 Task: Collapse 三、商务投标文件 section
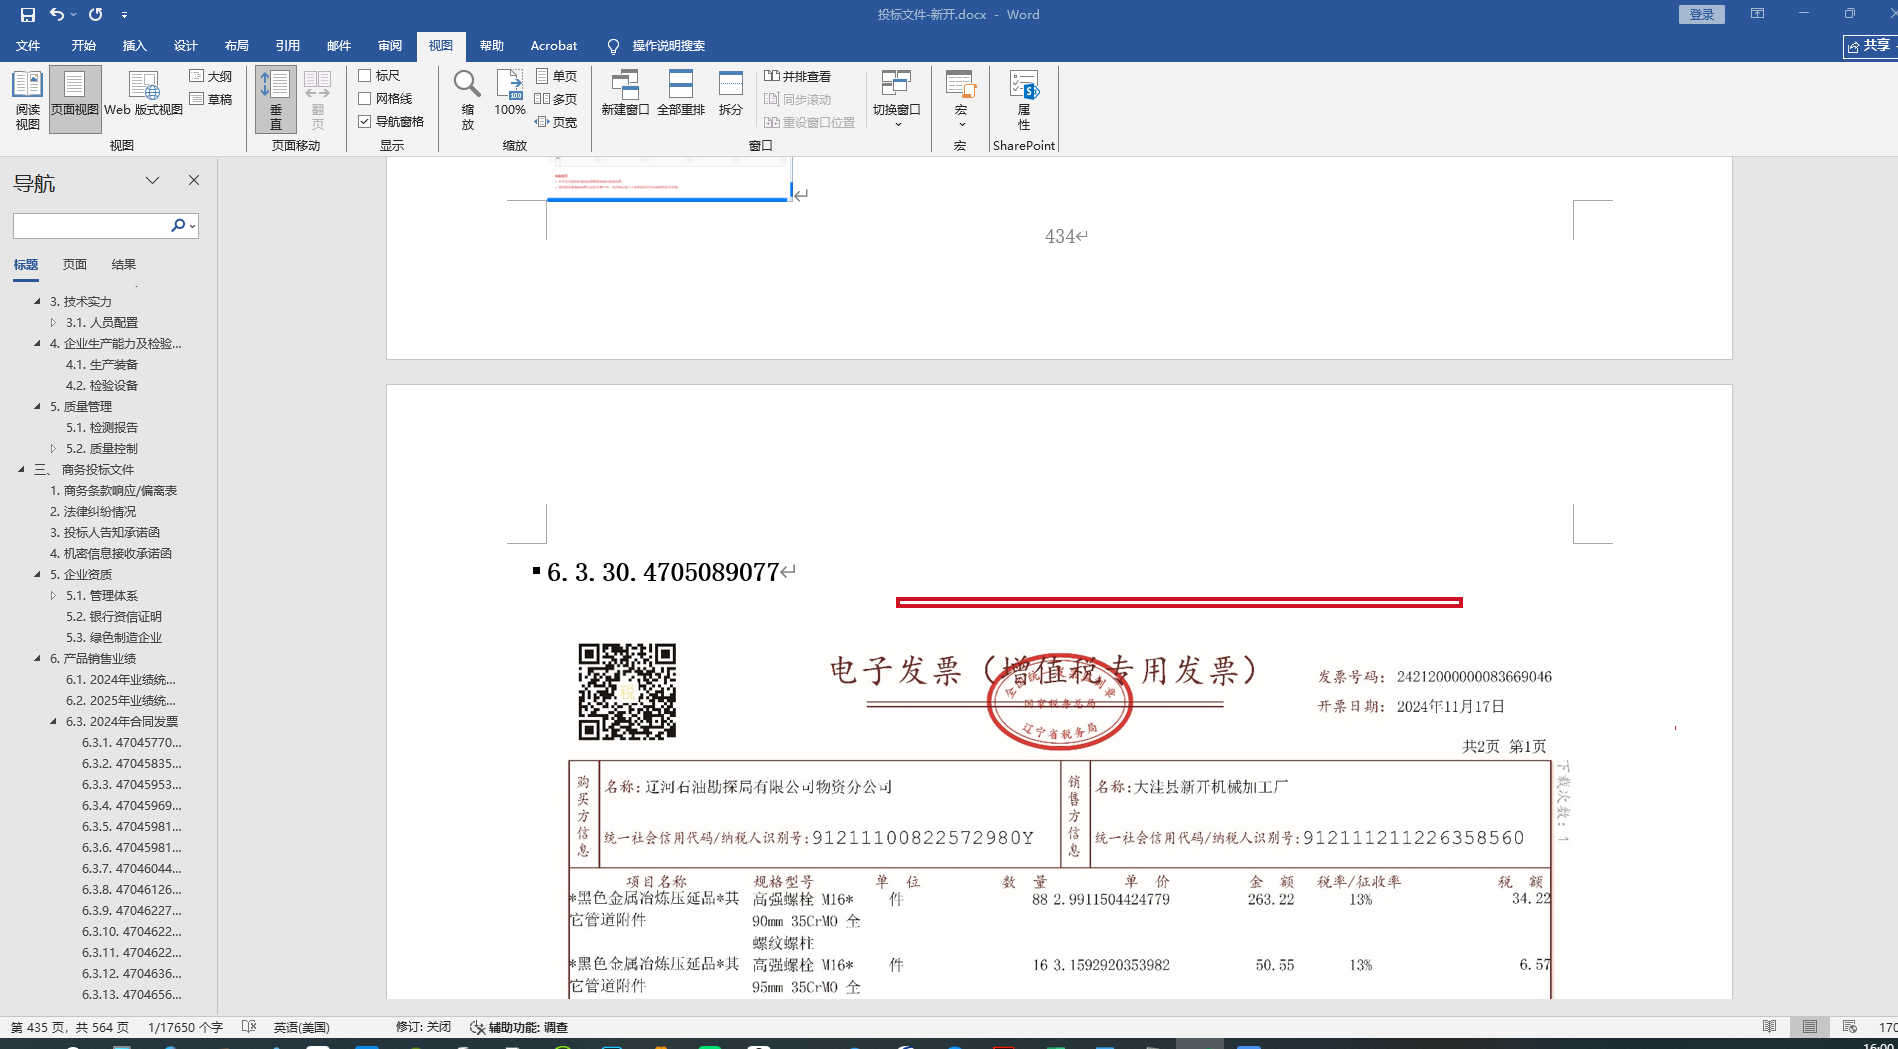[22, 470]
